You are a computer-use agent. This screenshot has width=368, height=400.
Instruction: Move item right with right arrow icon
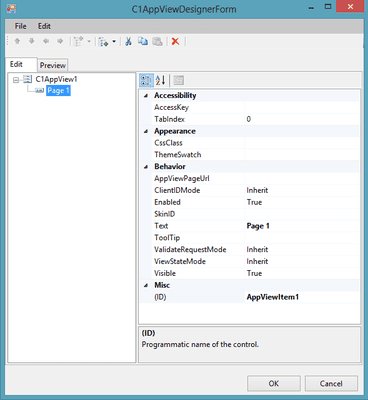[60, 41]
